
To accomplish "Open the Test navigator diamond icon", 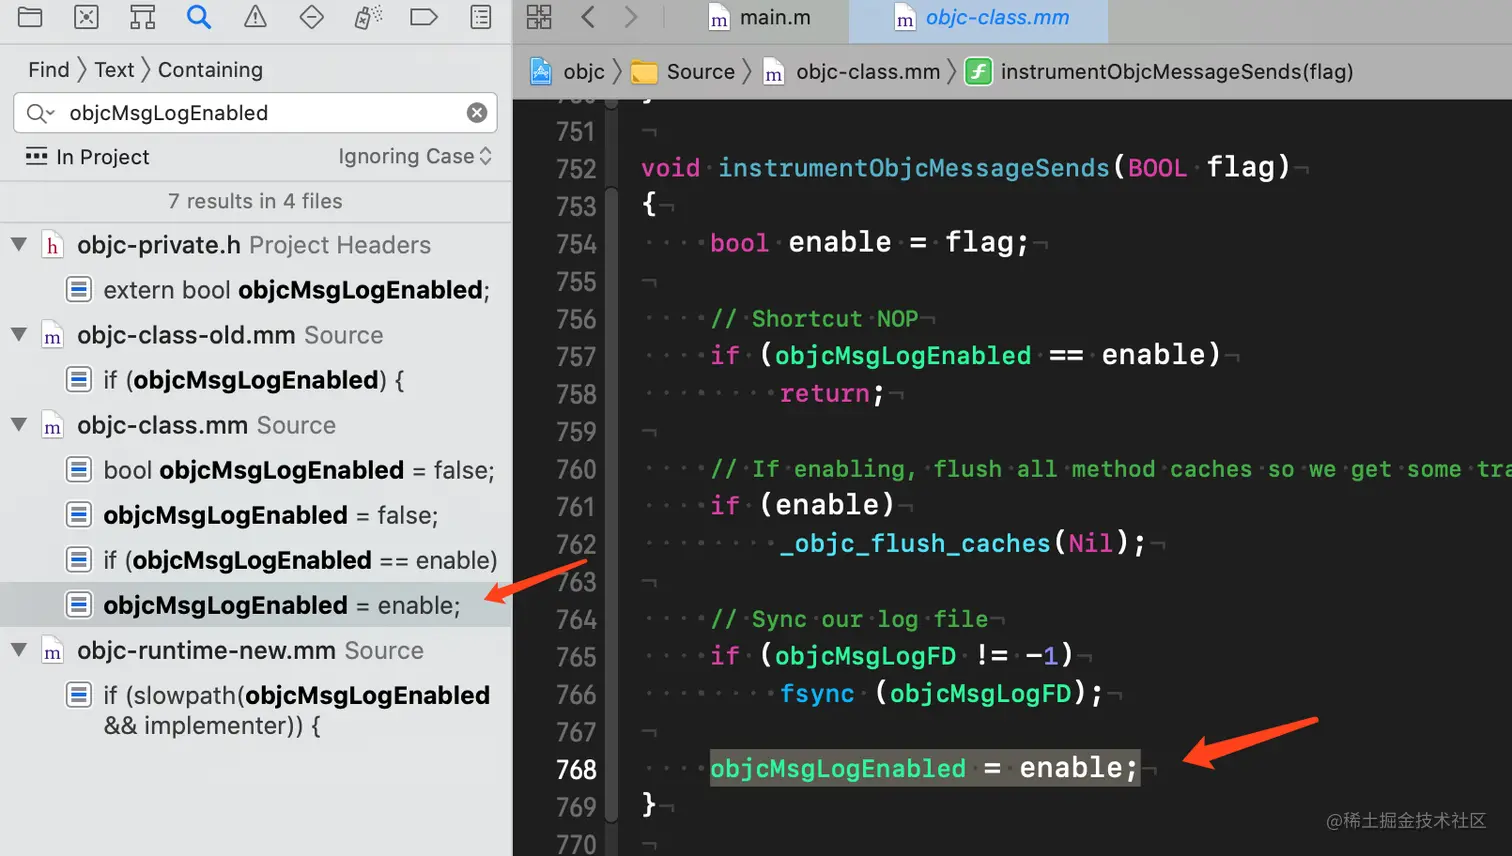I will tap(311, 17).
